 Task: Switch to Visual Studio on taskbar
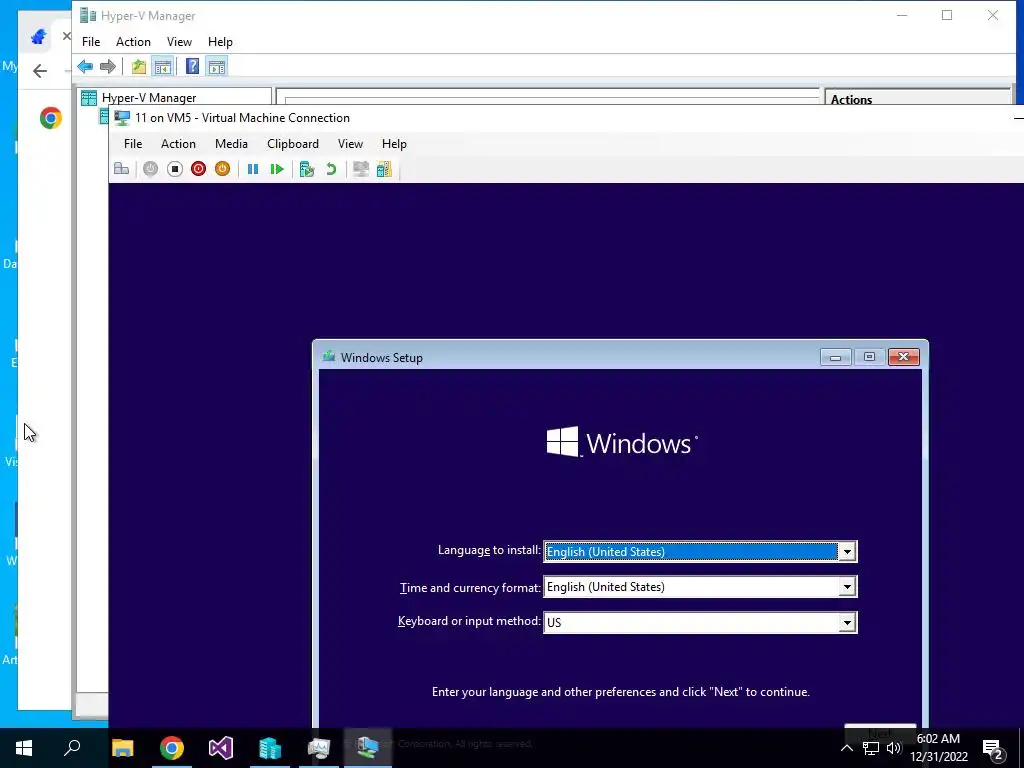pos(221,748)
